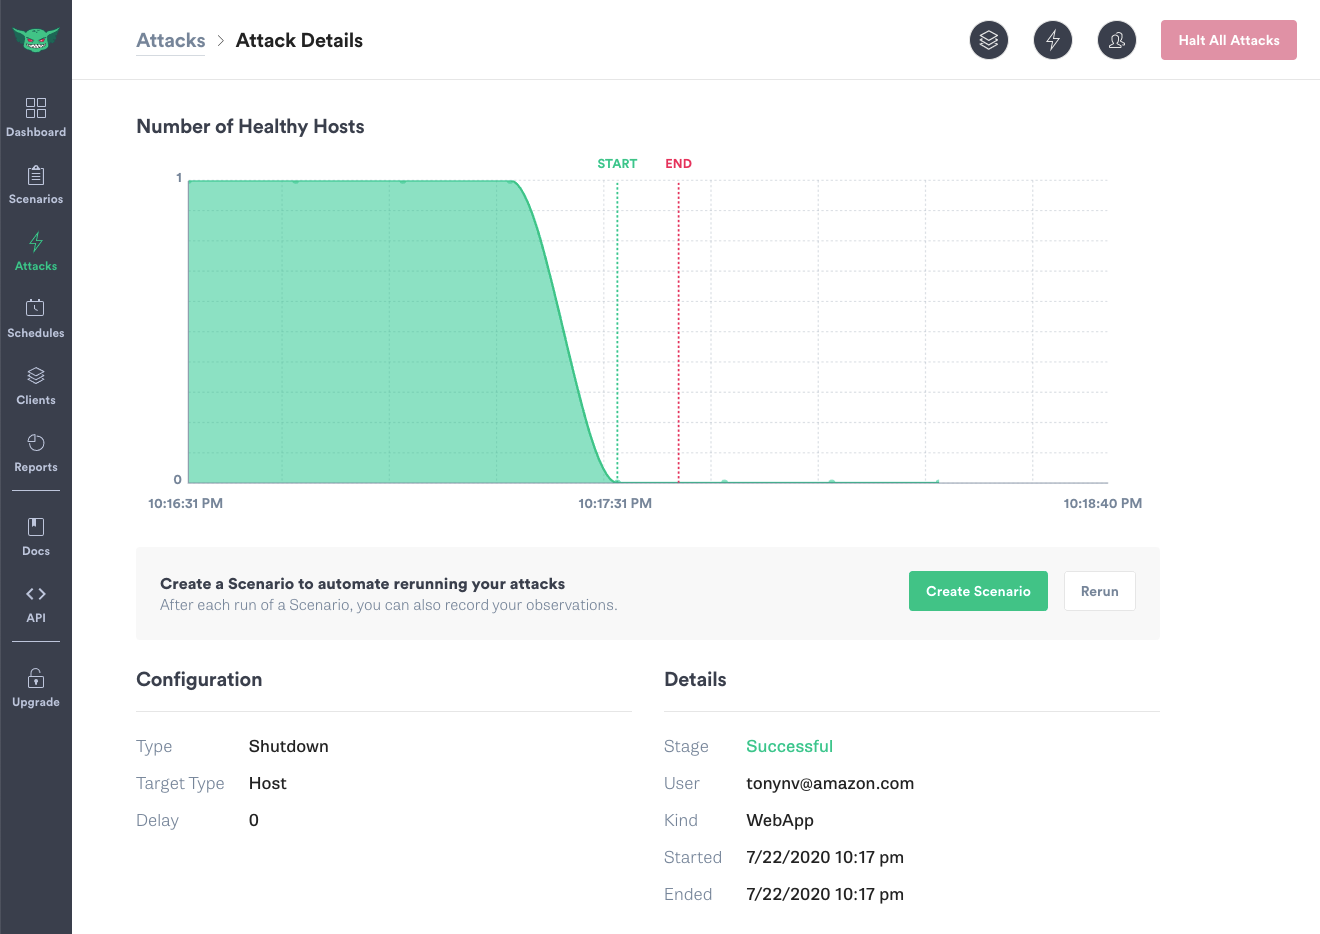This screenshot has height=934, width=1320.
Task: Click the Gremlin logo icon
Action: (x=36, y=40)
